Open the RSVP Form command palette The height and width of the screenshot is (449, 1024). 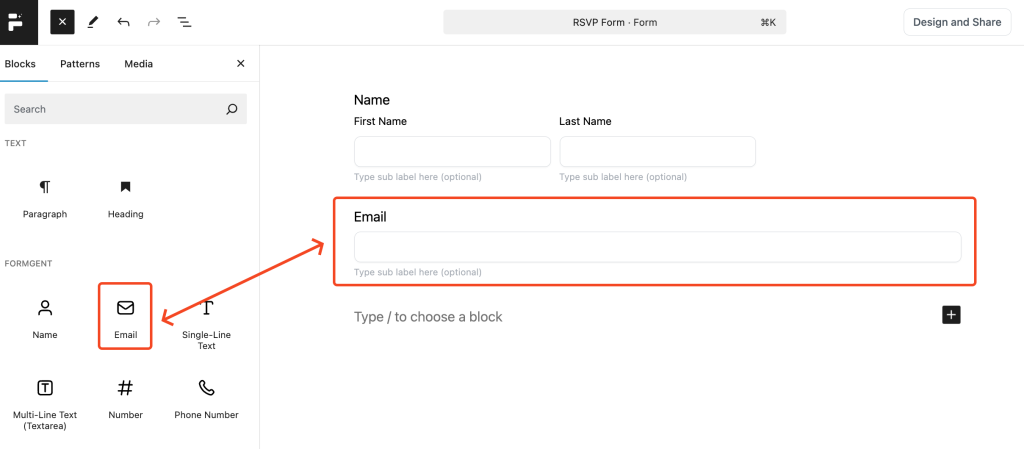[x=615, y=22]
